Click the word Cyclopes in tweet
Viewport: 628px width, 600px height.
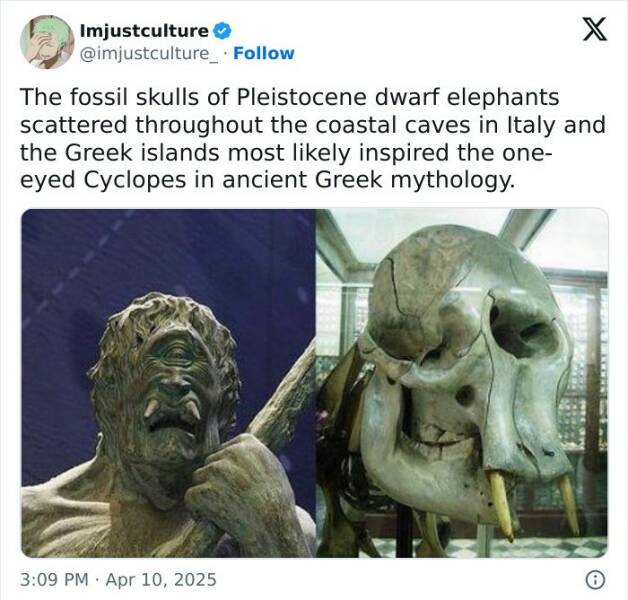click(x=135, y=180)
